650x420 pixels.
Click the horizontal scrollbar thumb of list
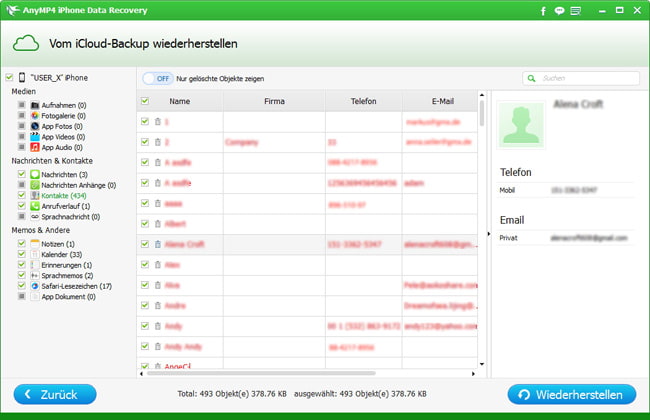(x=261, y=373)
